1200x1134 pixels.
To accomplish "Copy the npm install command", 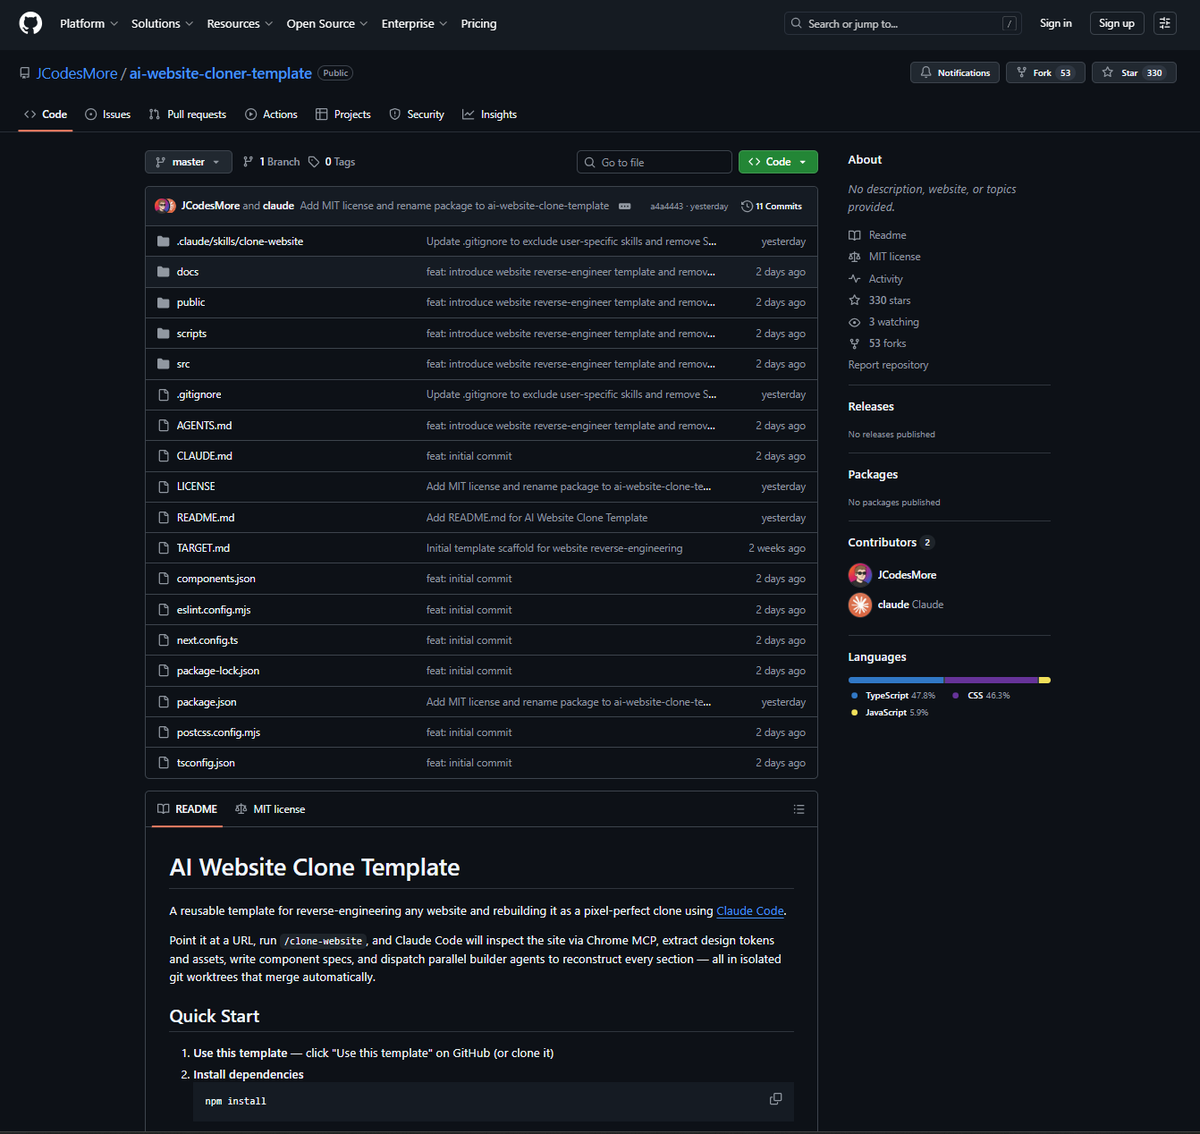I will point(775,1099).
